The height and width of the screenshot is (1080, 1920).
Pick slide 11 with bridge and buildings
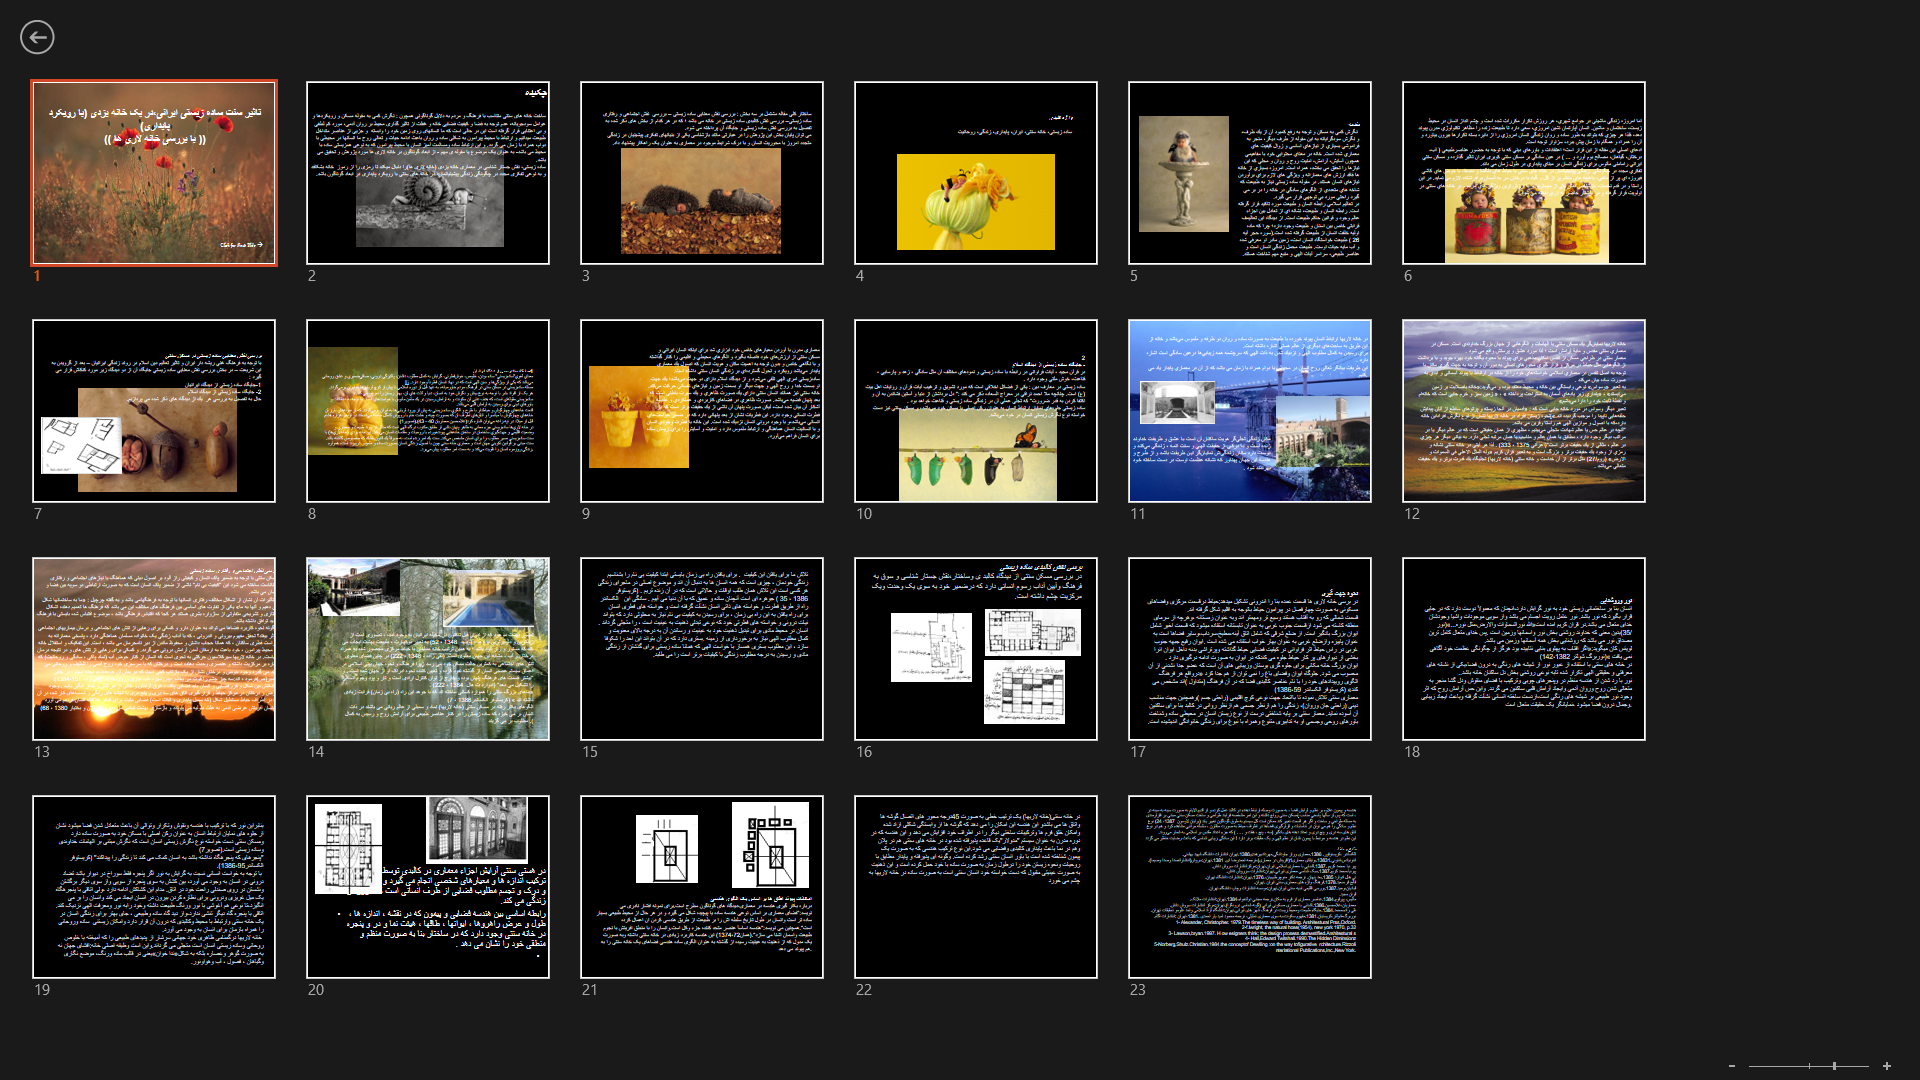(x=1250, y=411)
